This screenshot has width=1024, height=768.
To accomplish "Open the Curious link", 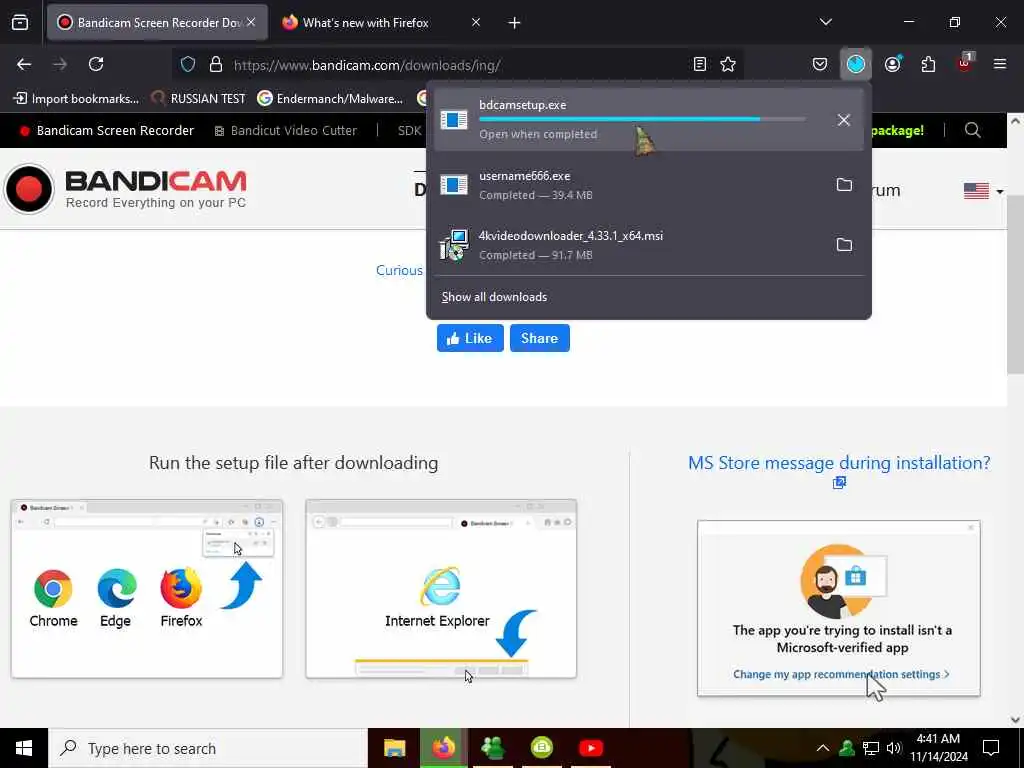I will coord(399,270).
